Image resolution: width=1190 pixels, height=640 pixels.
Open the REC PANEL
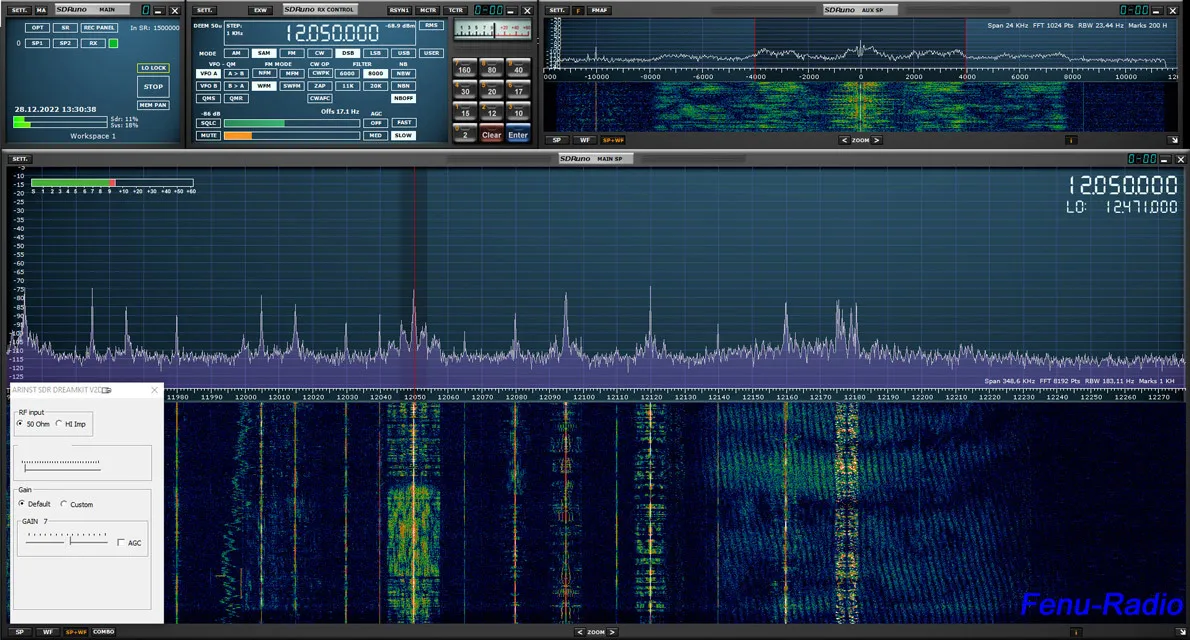coord(99,28)
